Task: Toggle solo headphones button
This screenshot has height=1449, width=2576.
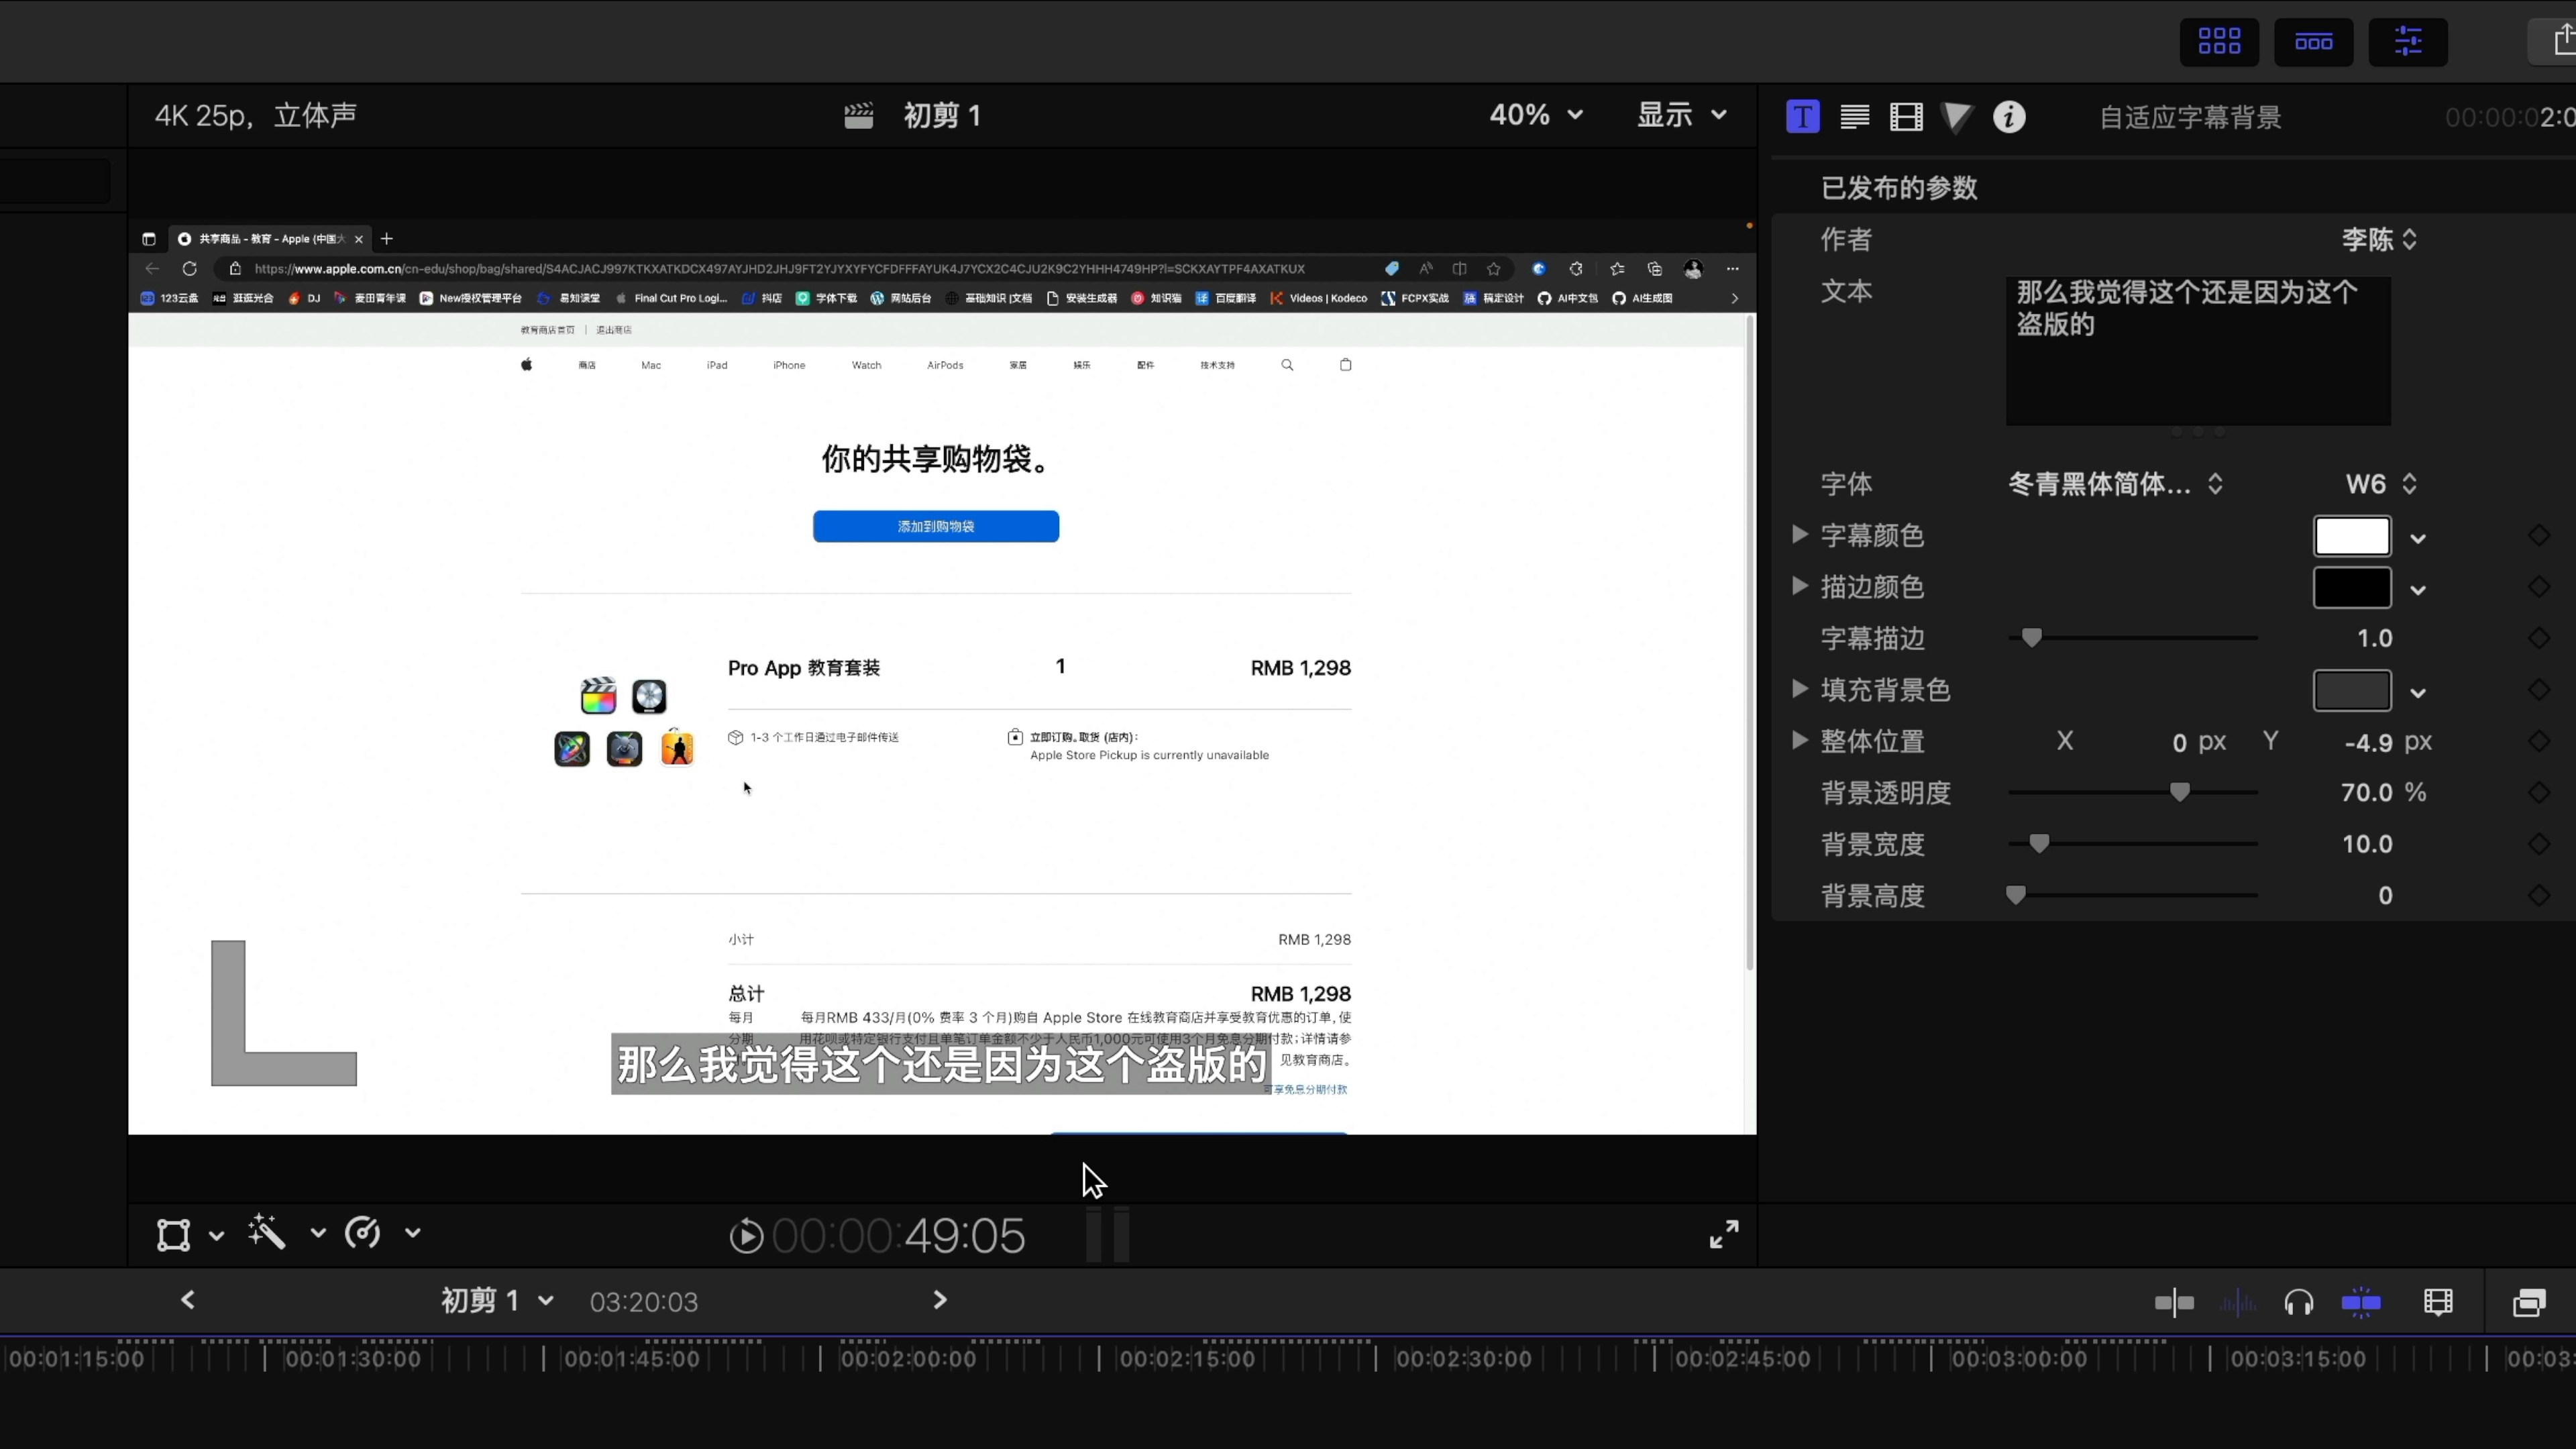Action: tap(2299, 1302)
